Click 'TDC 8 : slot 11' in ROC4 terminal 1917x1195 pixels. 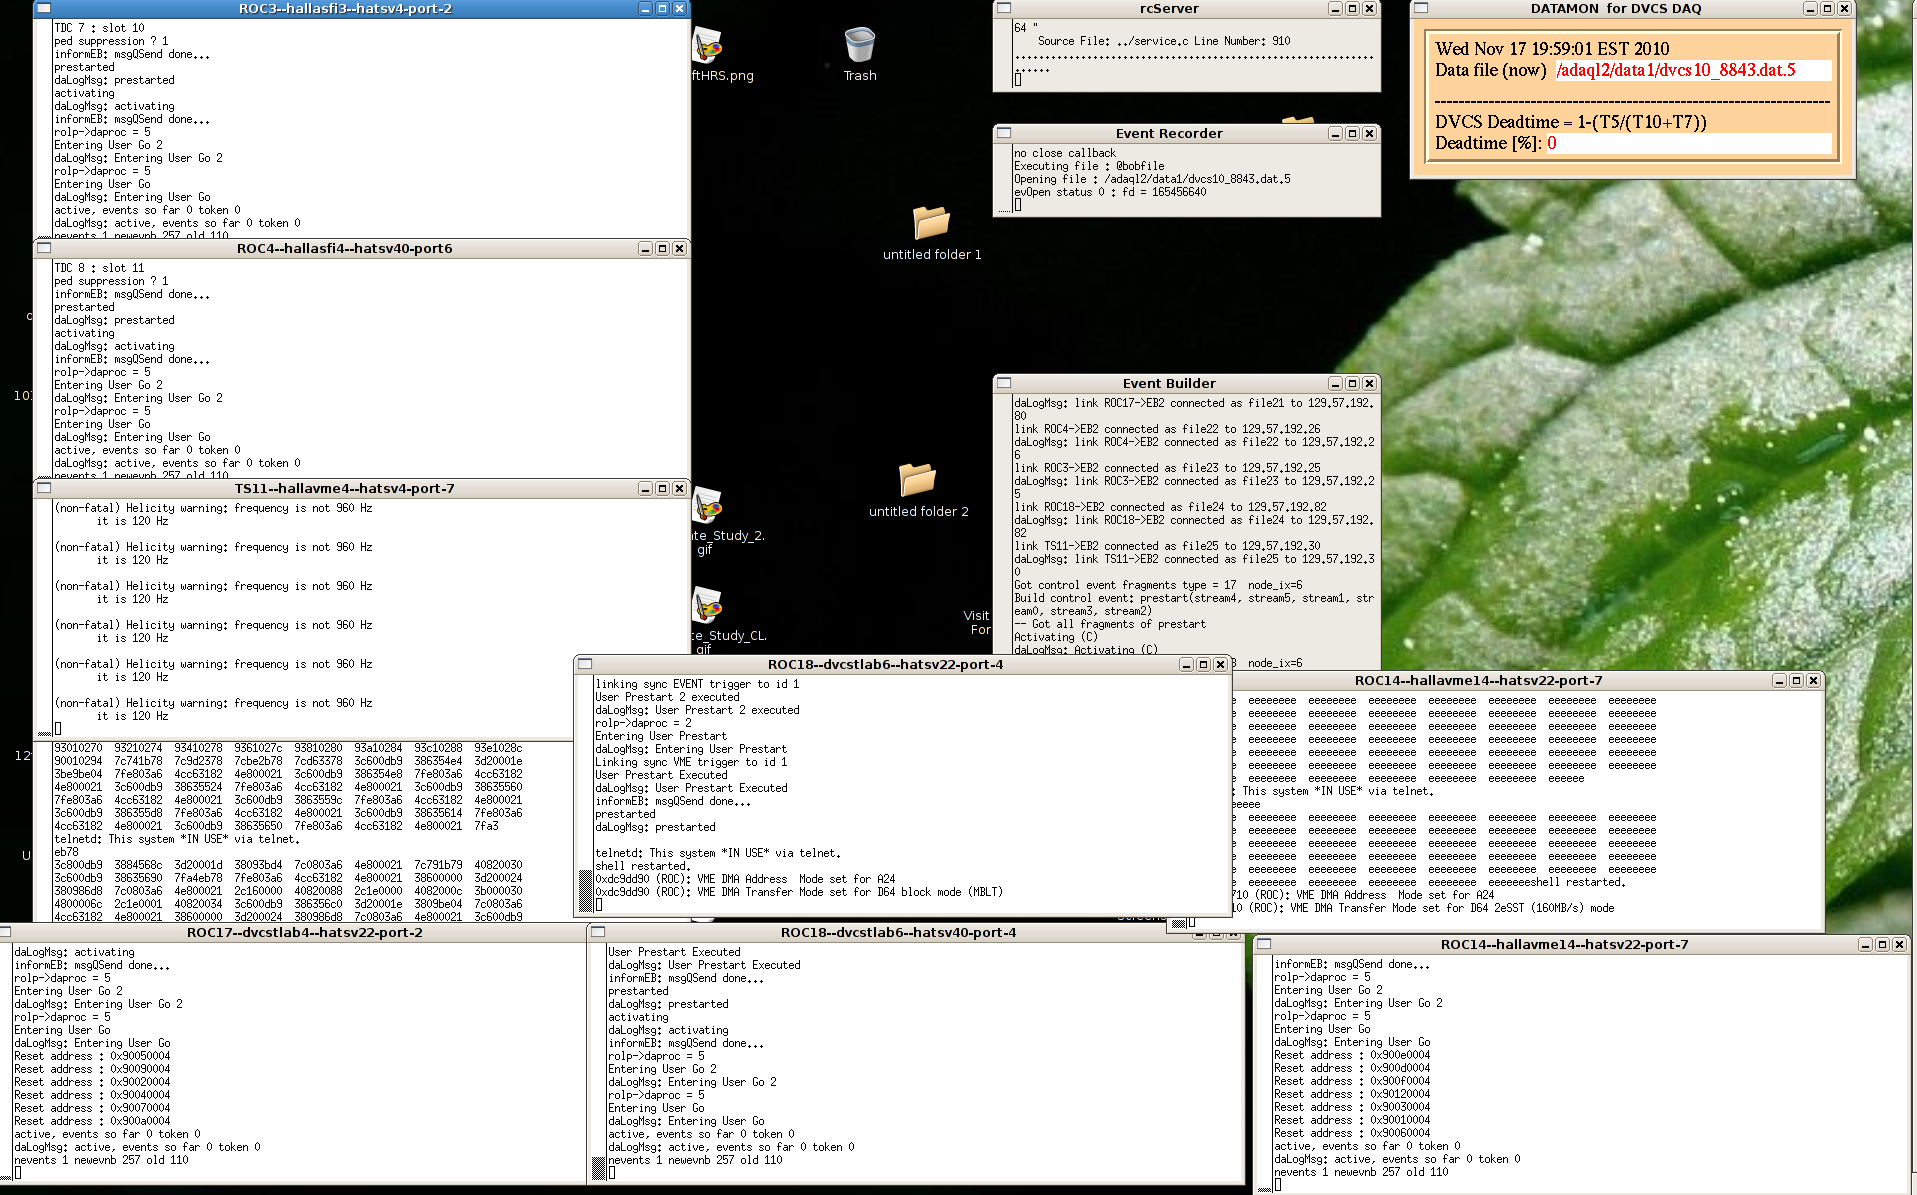coord(99,268)
